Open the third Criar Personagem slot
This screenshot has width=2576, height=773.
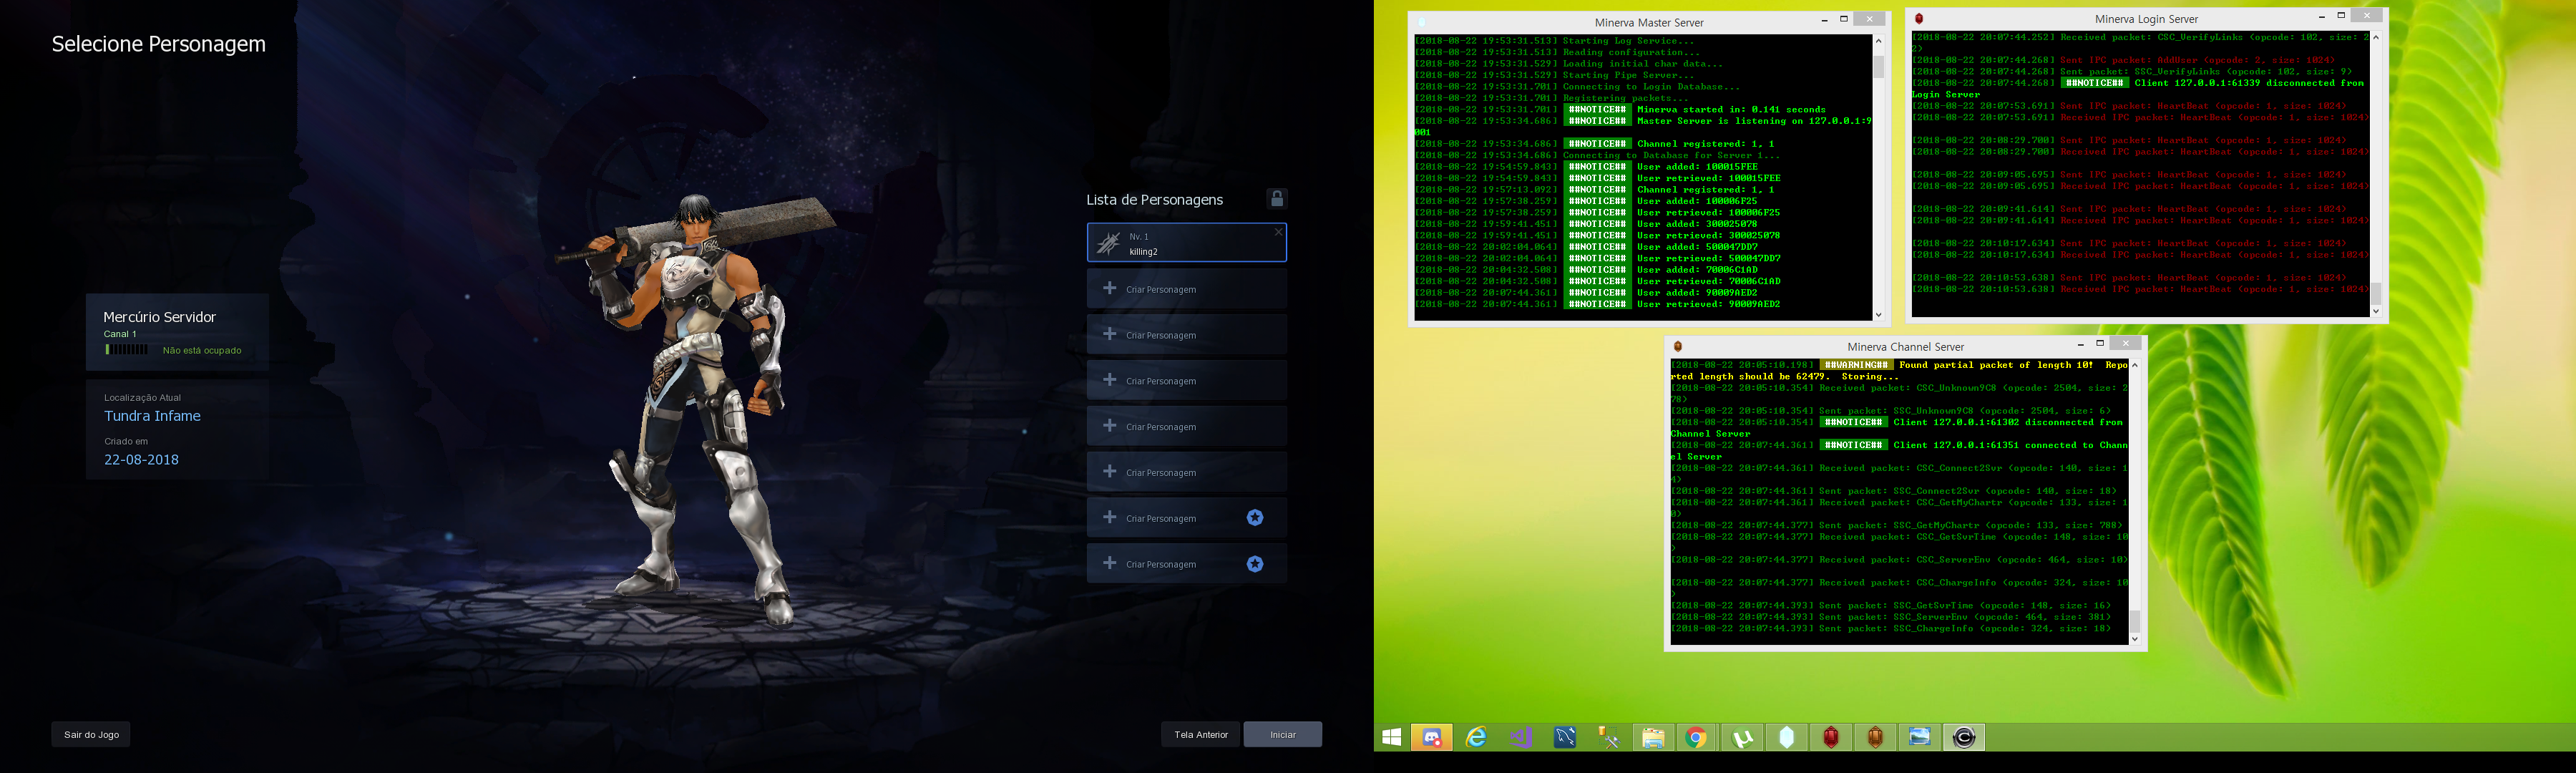pyautogui.click(x=1186, y=381)
